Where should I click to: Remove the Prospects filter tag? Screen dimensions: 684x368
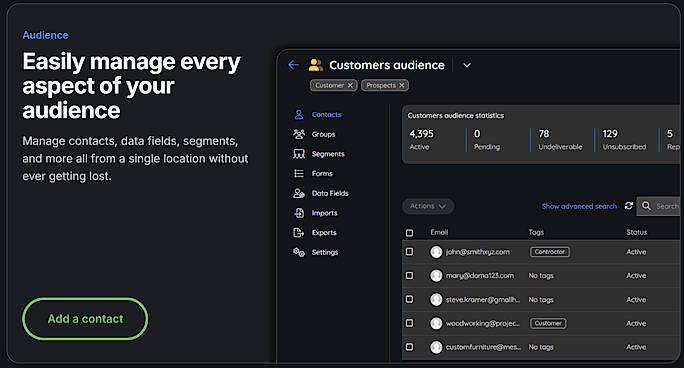(x=402, y=85)
